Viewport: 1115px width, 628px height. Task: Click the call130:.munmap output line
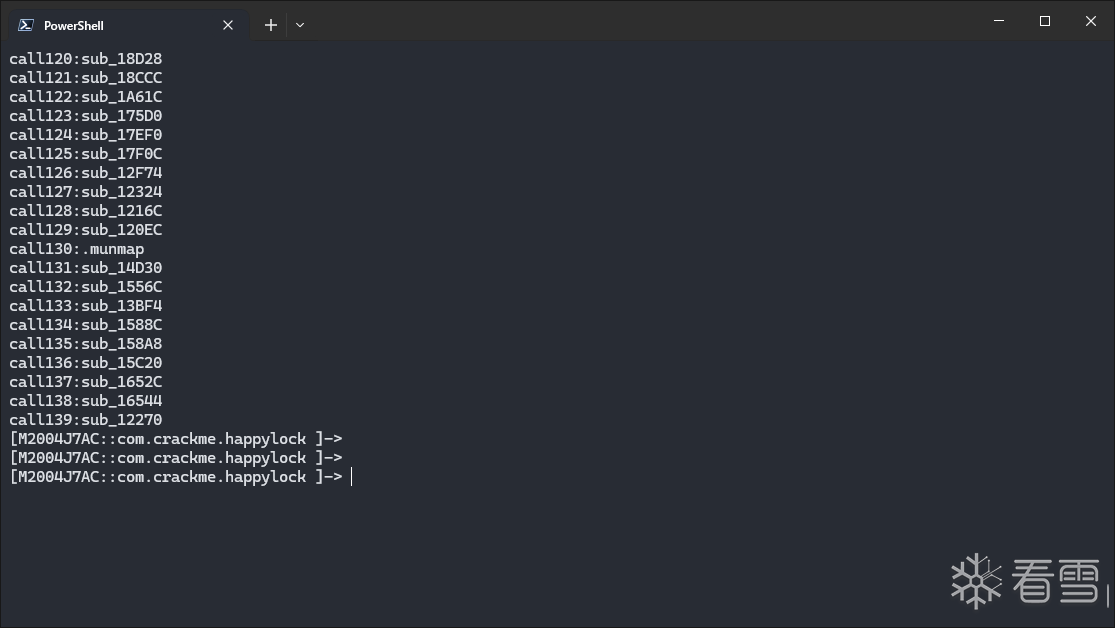[77, 249]
